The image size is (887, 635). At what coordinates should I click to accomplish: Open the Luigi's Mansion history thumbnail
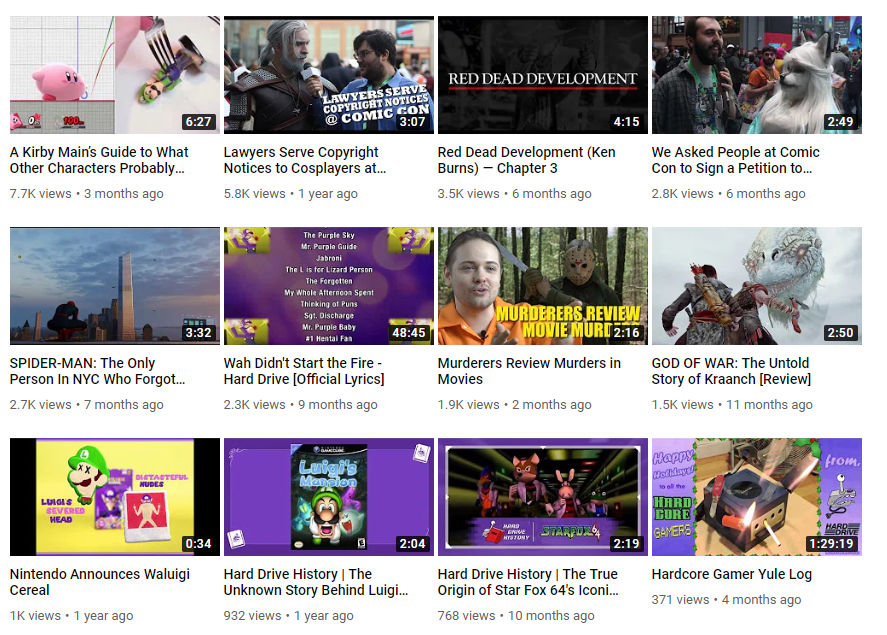pyautogui.click(x=329, y=497)
